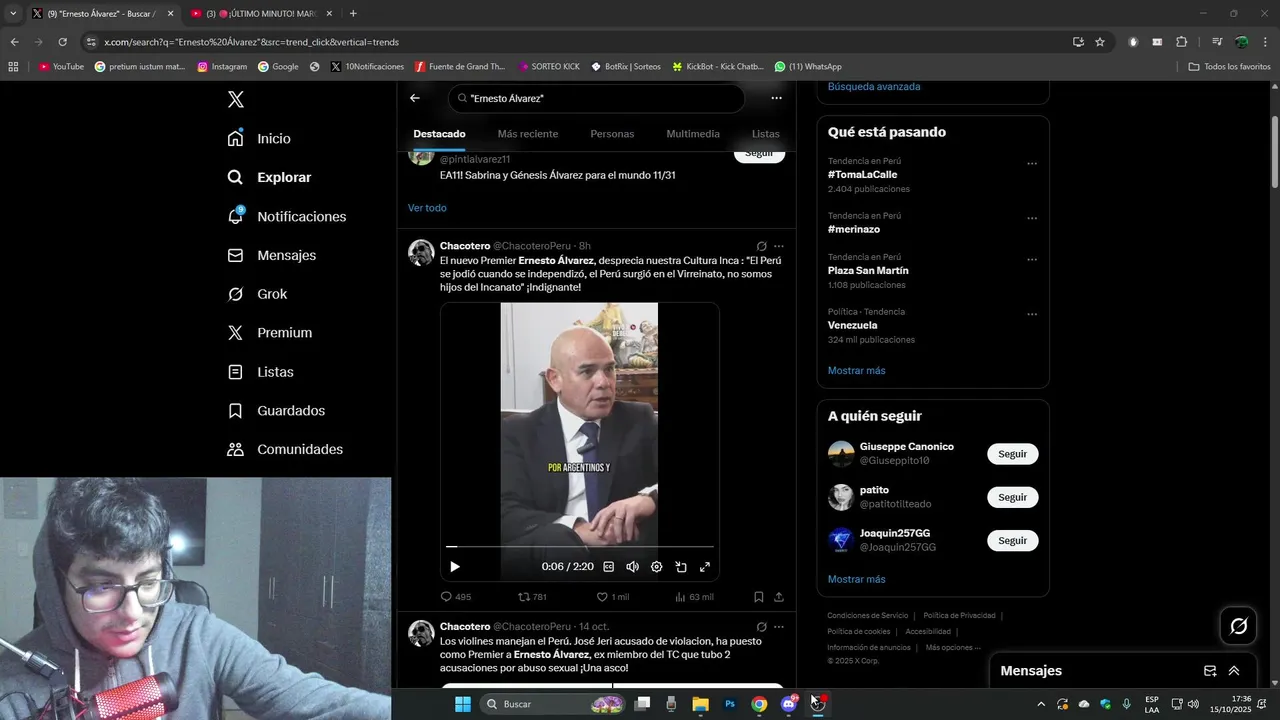Open Chrome media controls icon
The width and height of the screenshot is (1280, 720).
pyautogui.click(x=1217, y=42)
